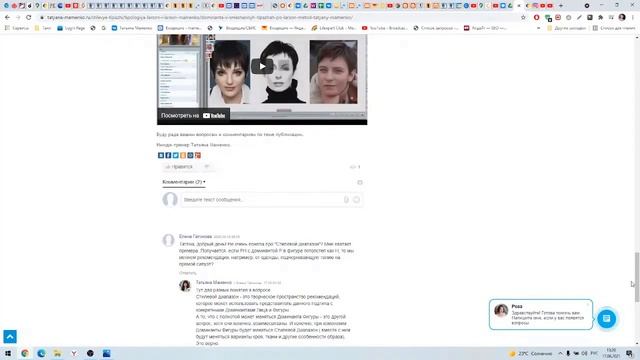Image resolution: width=640 pixels, height=360 pixels.
Task: Click the browser address bar
Action: pos(278,18)
